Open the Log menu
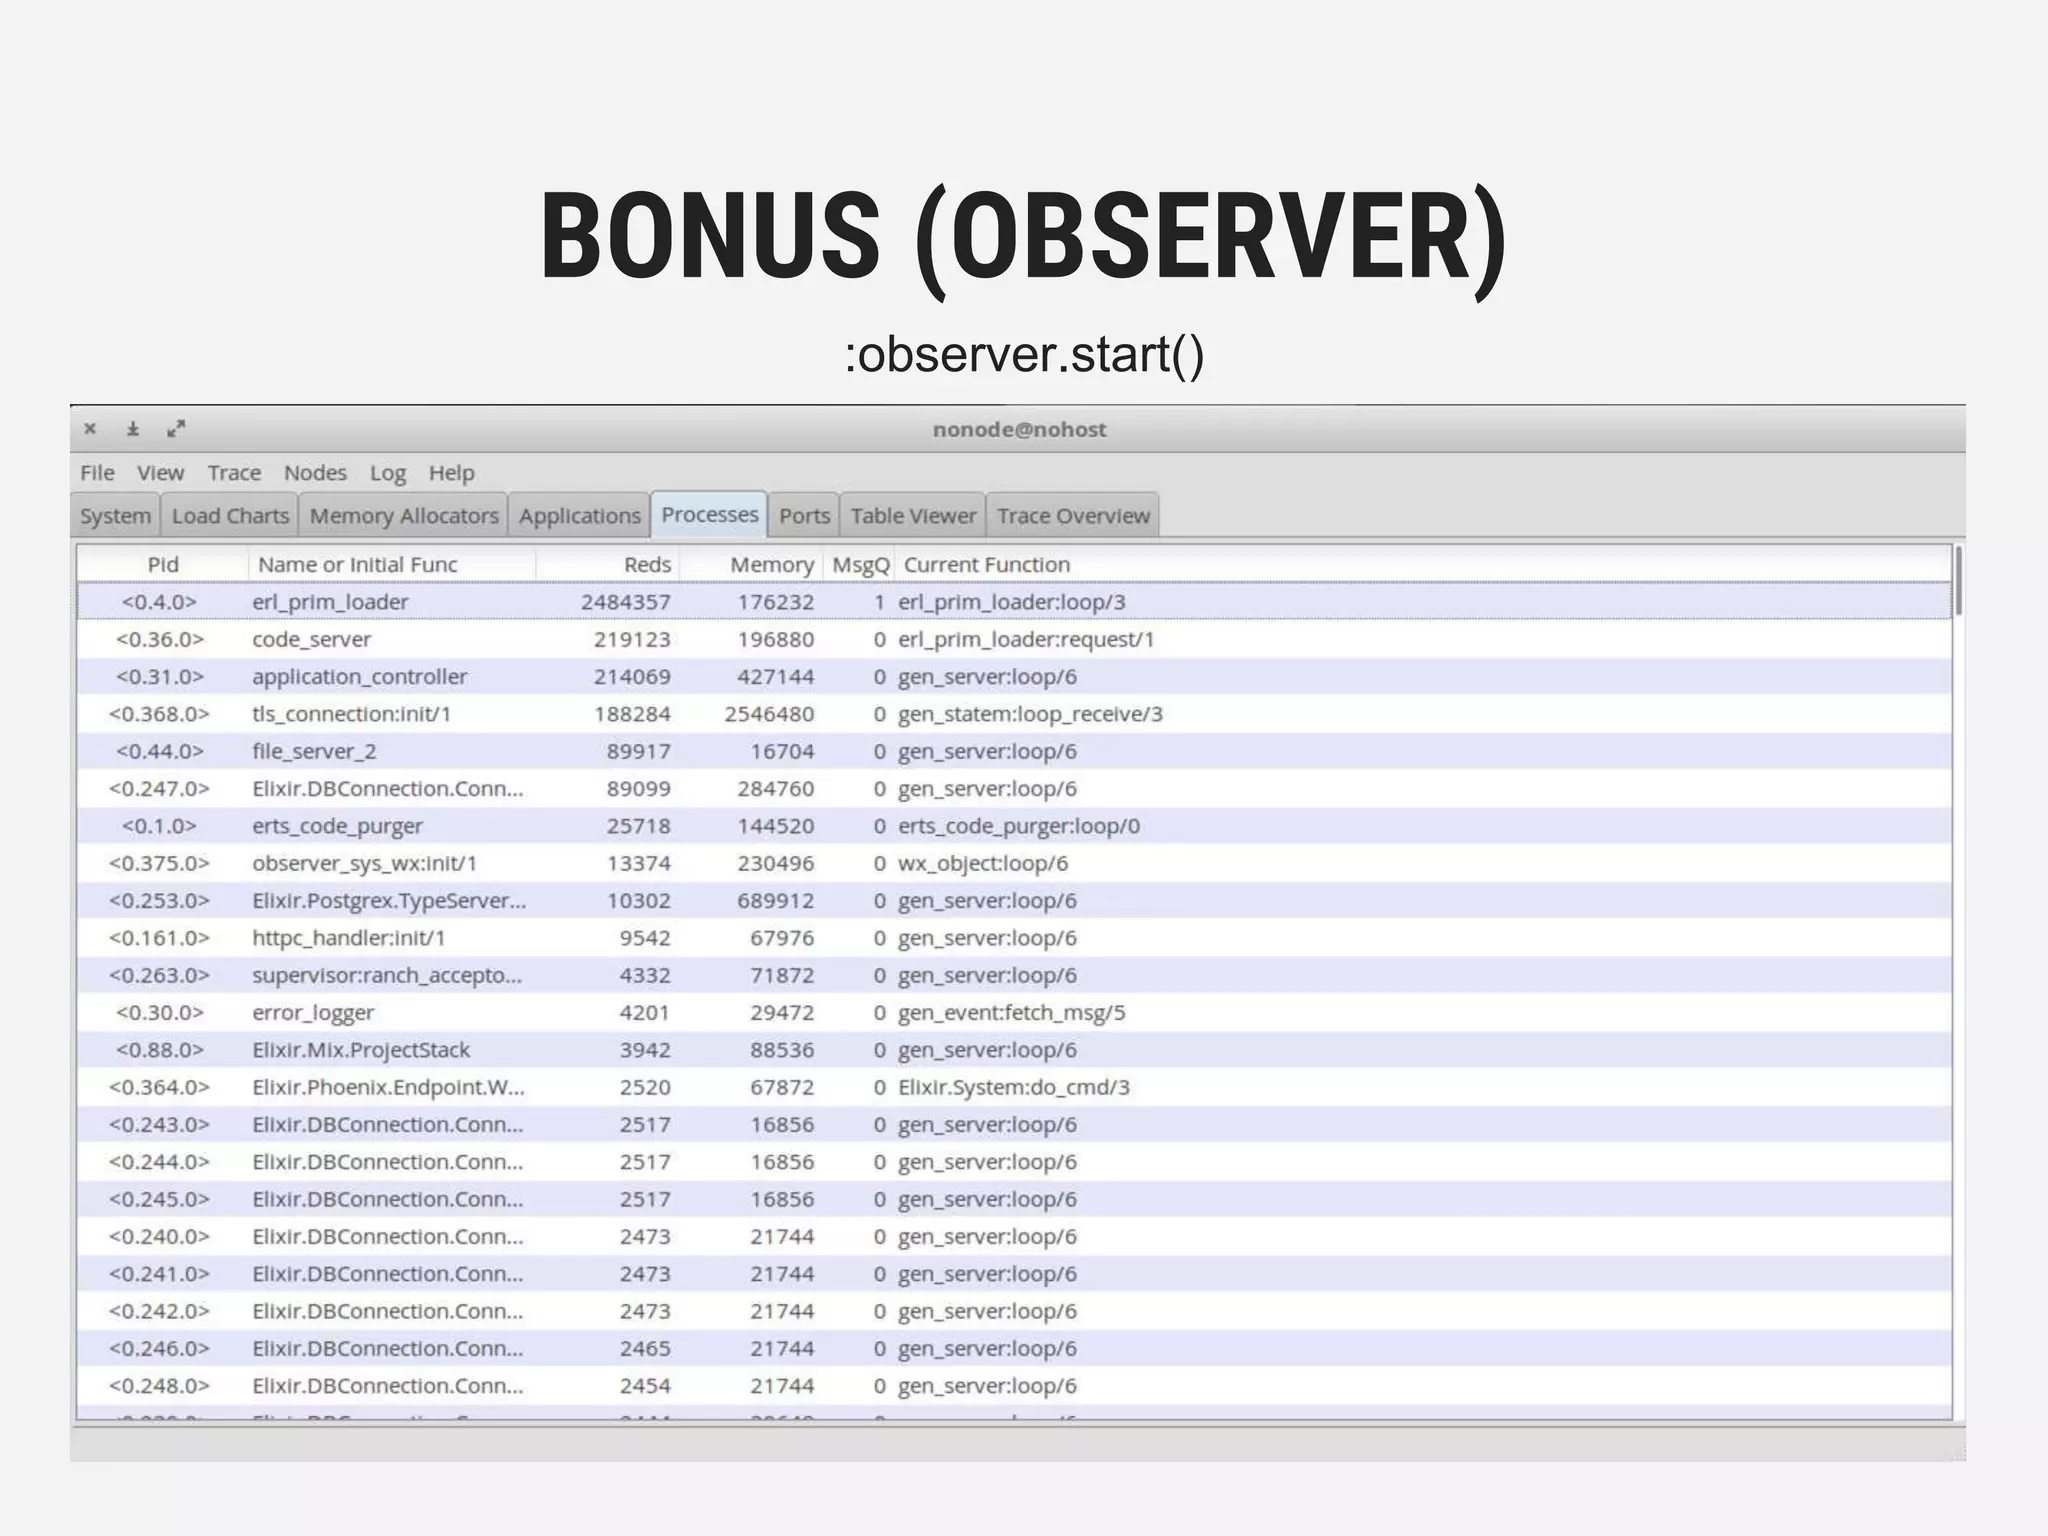 388,473
